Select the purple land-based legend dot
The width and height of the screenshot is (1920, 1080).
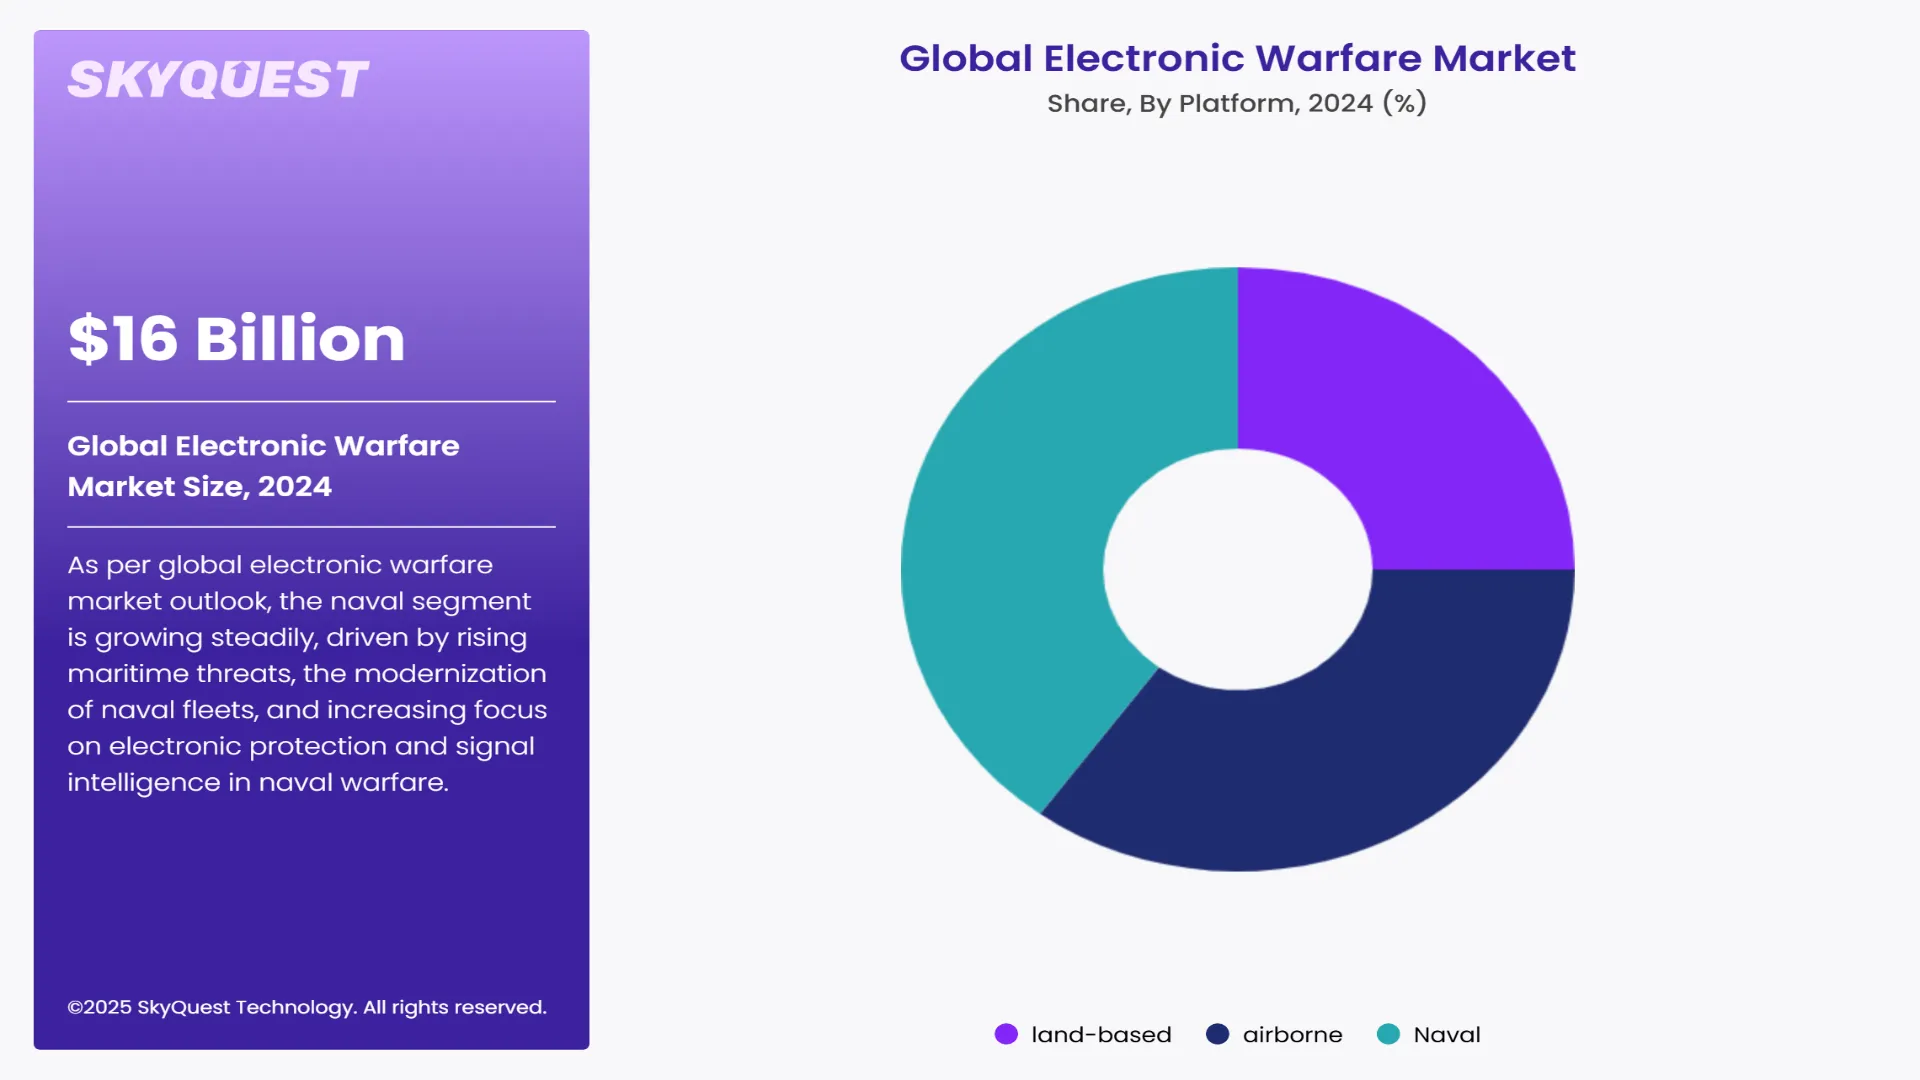click(x=1006, y=1035)
